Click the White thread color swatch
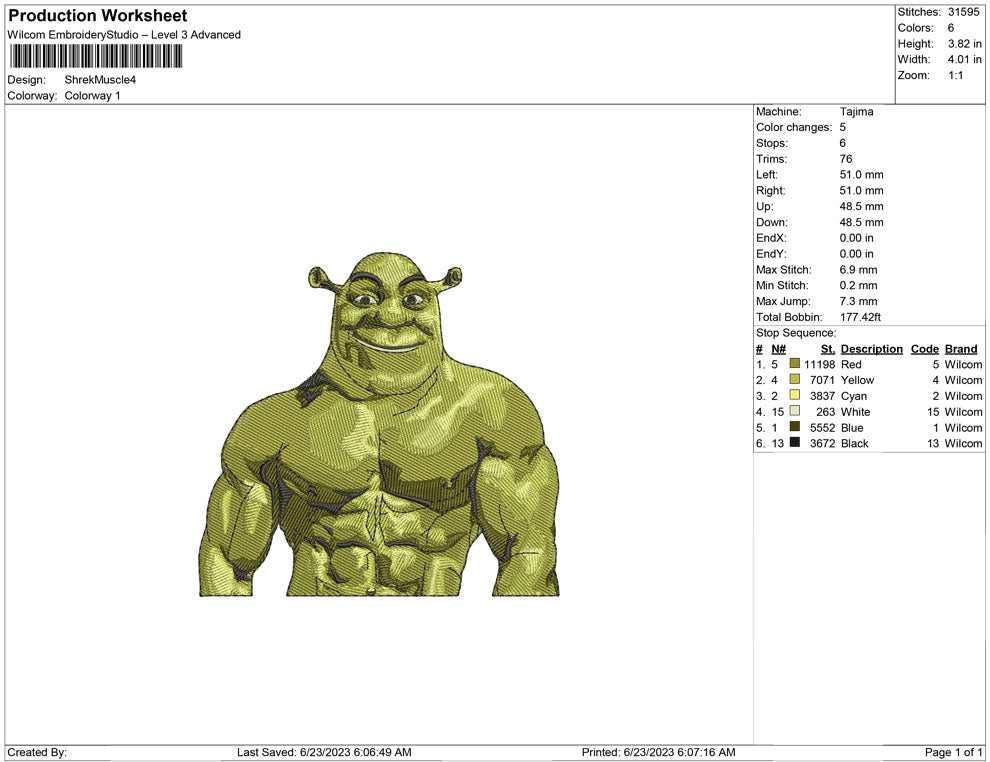The image size is (990, 762). coord(795,411)
